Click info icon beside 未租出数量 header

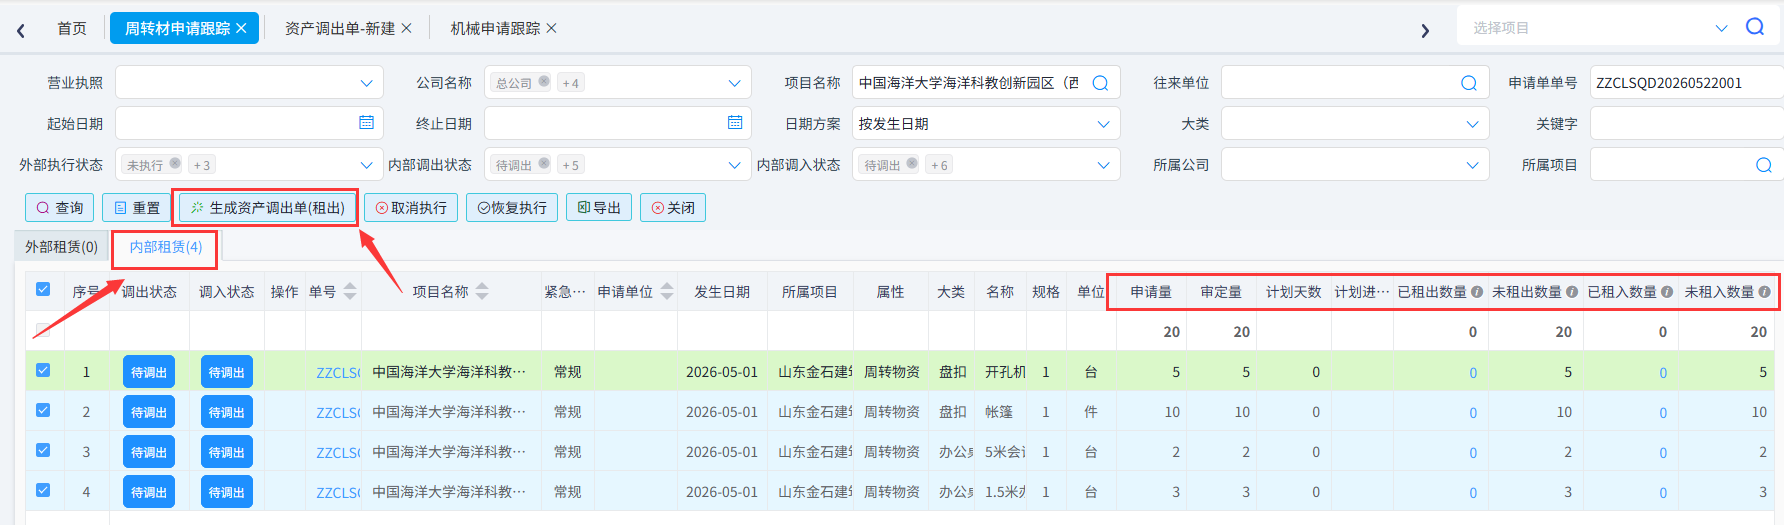coord(1572,292)
